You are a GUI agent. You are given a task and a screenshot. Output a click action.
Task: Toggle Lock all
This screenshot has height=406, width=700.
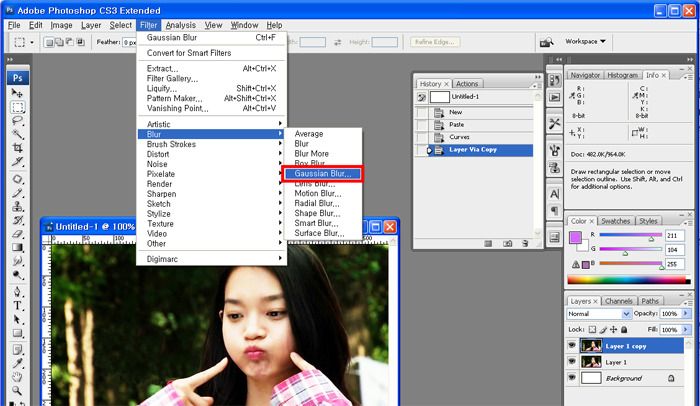[624, 330]
